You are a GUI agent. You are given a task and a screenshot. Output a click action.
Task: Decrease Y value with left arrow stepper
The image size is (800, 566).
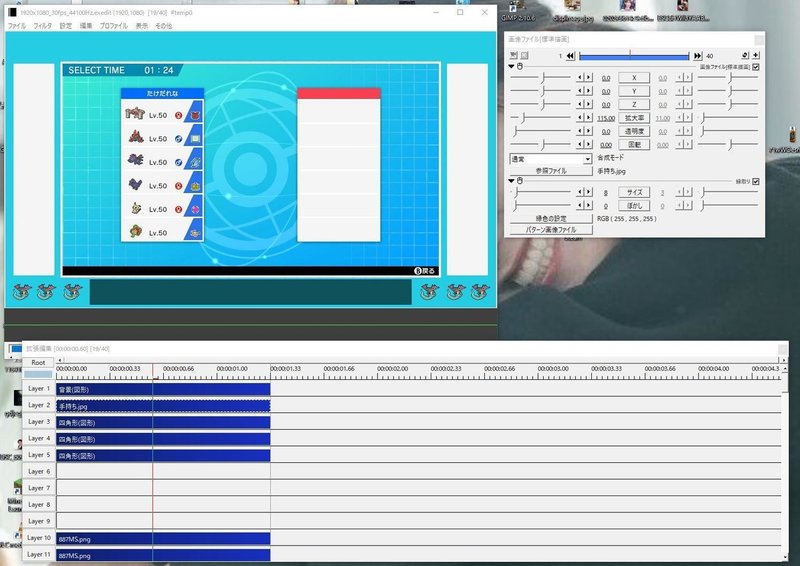pos(580,91)
